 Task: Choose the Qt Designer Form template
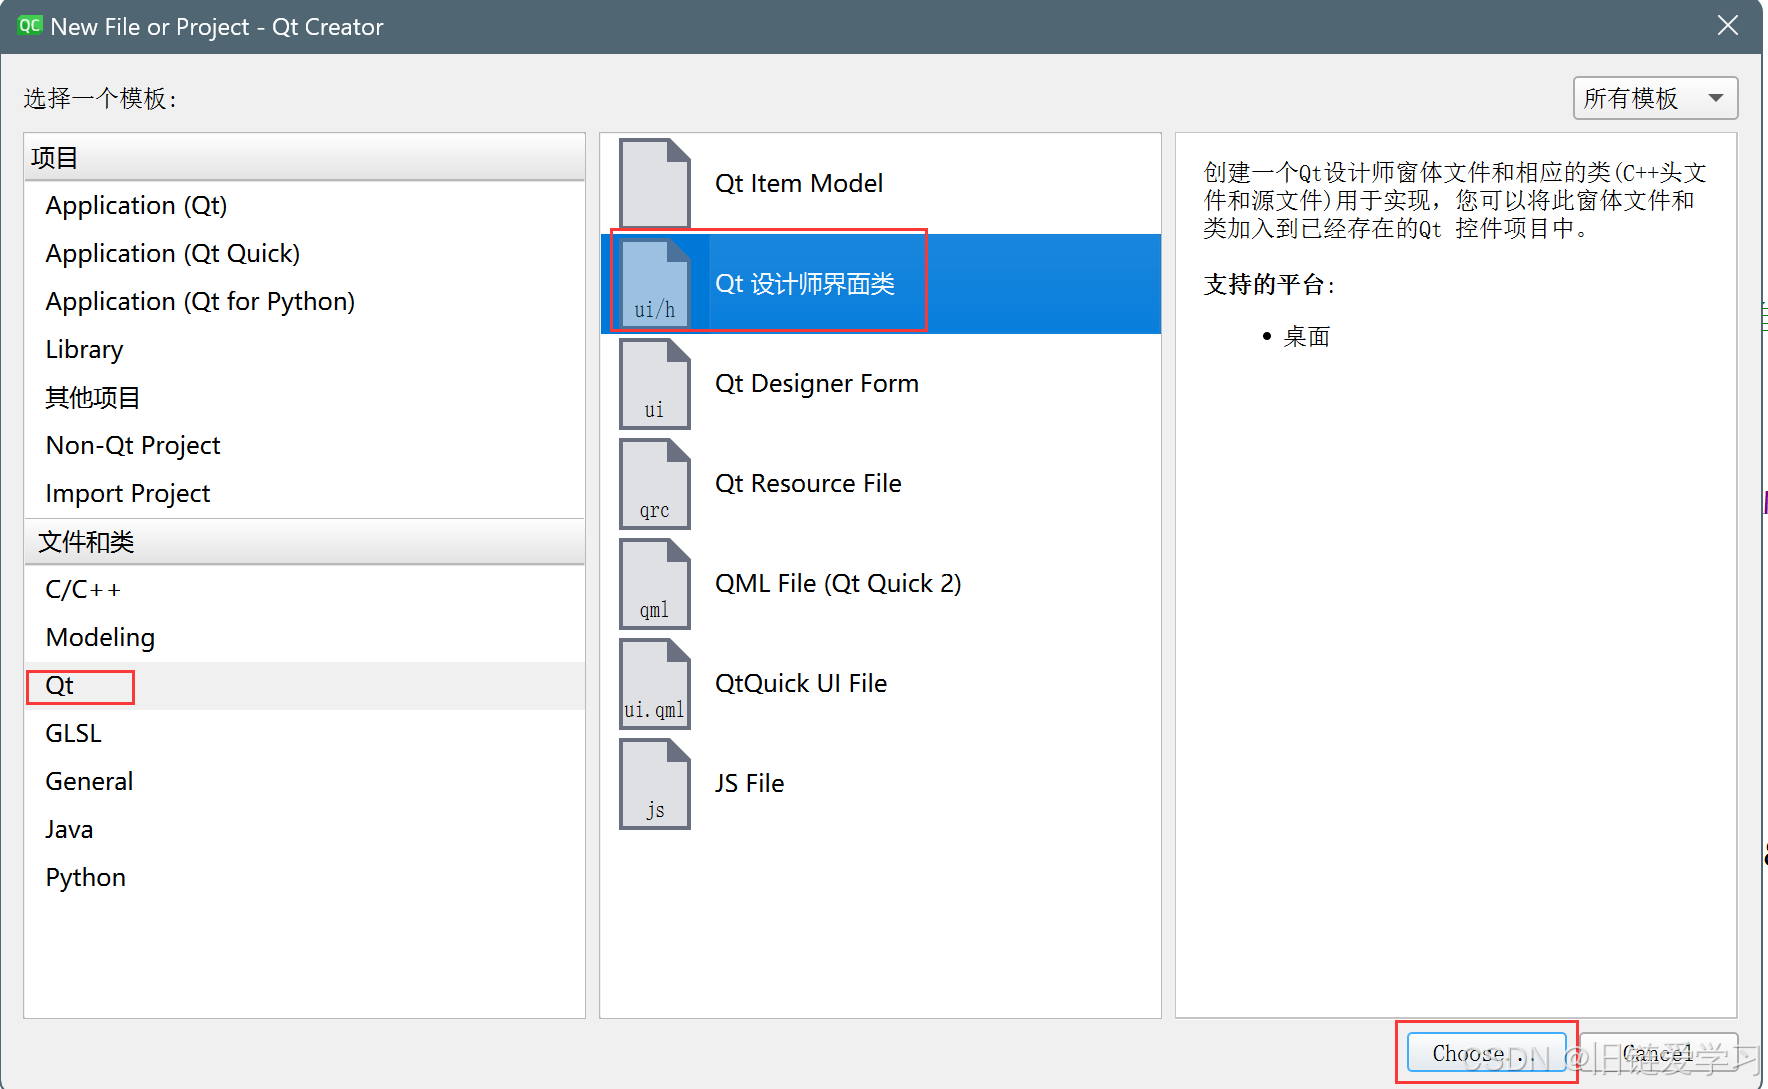(880, 383)
